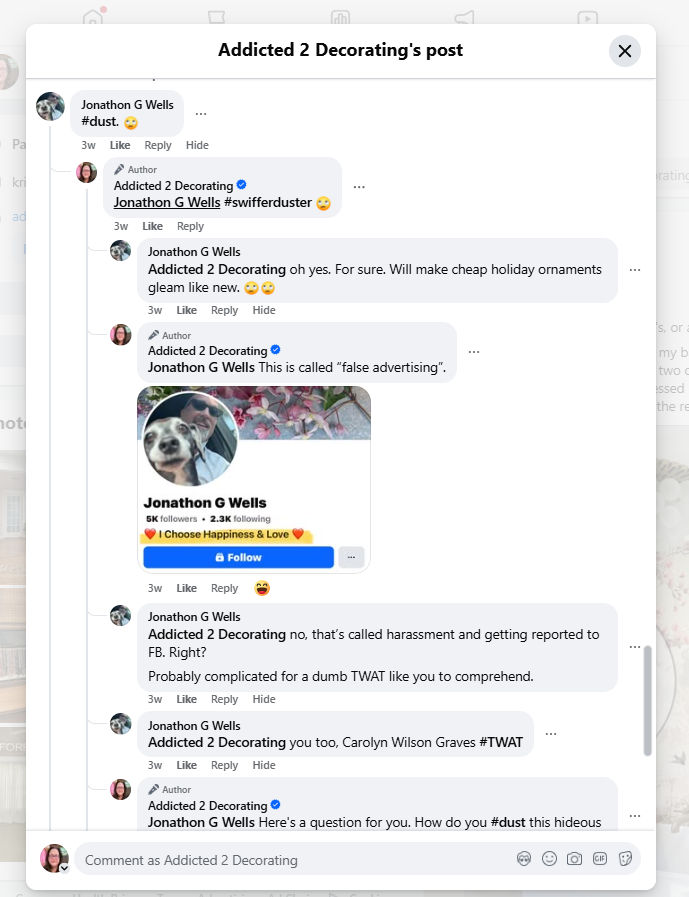Open options for the #TWAT comment
Screen dimensions: 689x897
(x=551, y=734)
